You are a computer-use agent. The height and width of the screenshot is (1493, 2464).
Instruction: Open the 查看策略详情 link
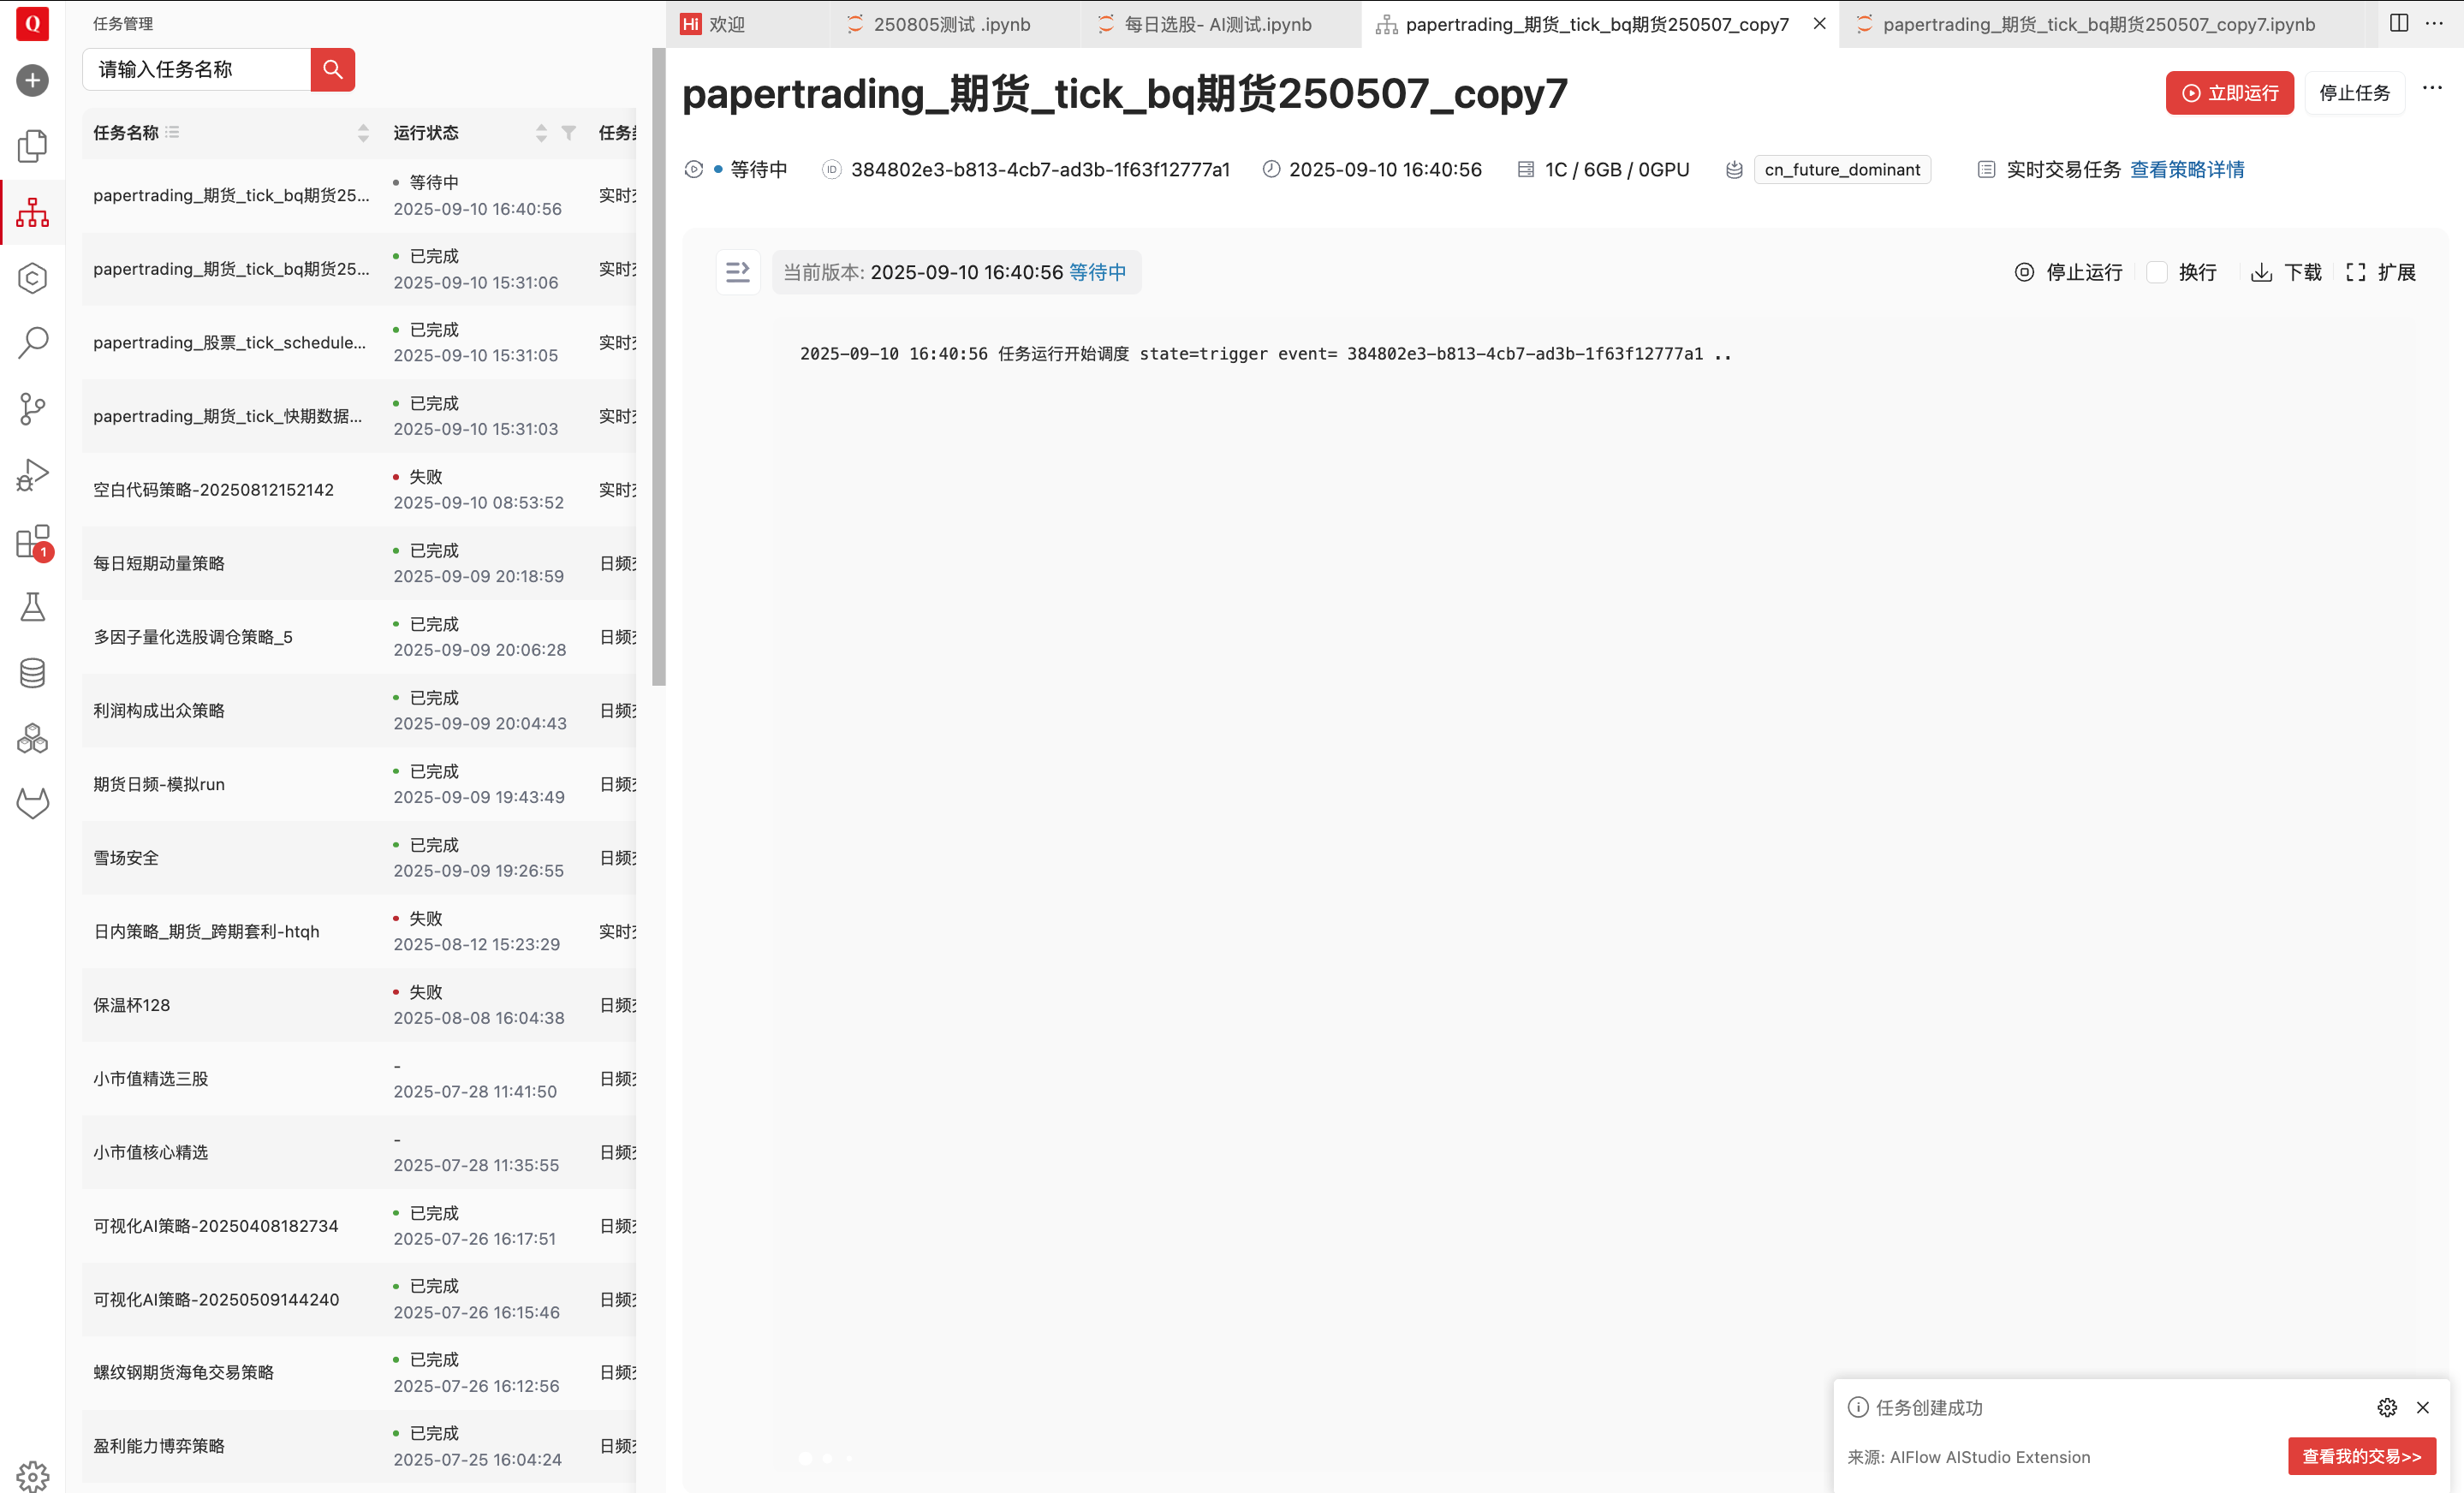click(x=2187, y=169)
